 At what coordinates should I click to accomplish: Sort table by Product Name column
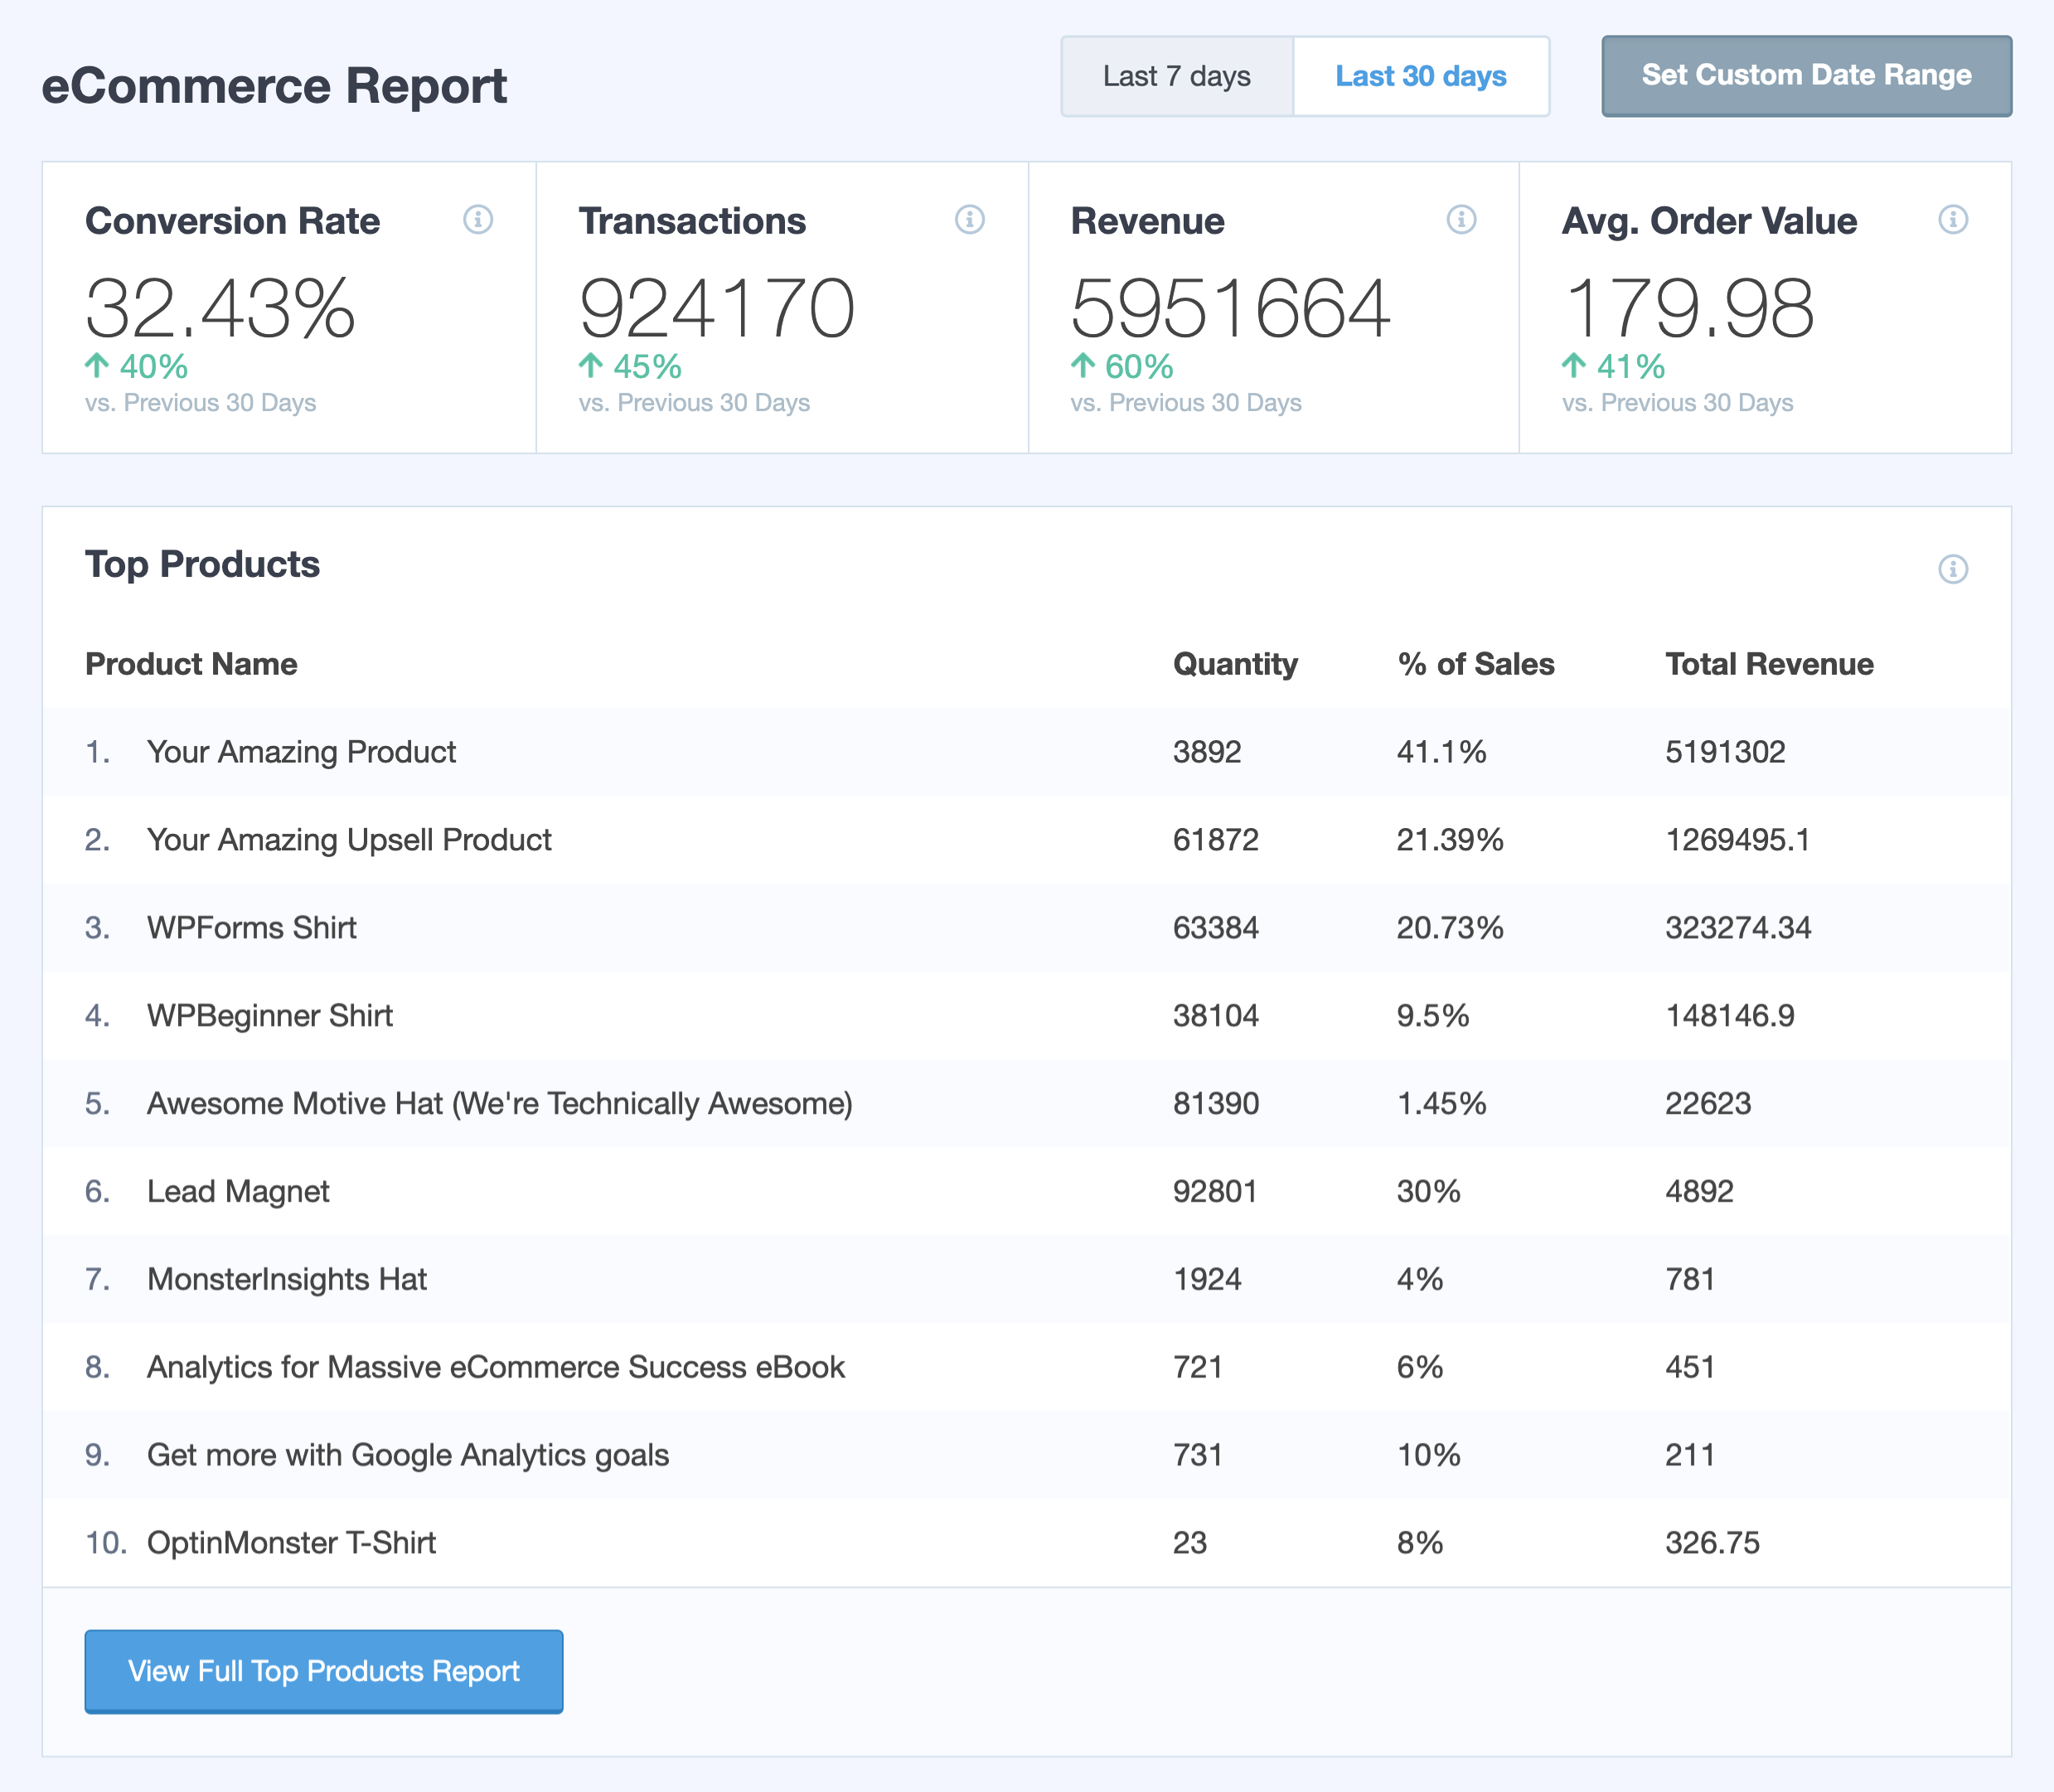[x=191, y=663]
